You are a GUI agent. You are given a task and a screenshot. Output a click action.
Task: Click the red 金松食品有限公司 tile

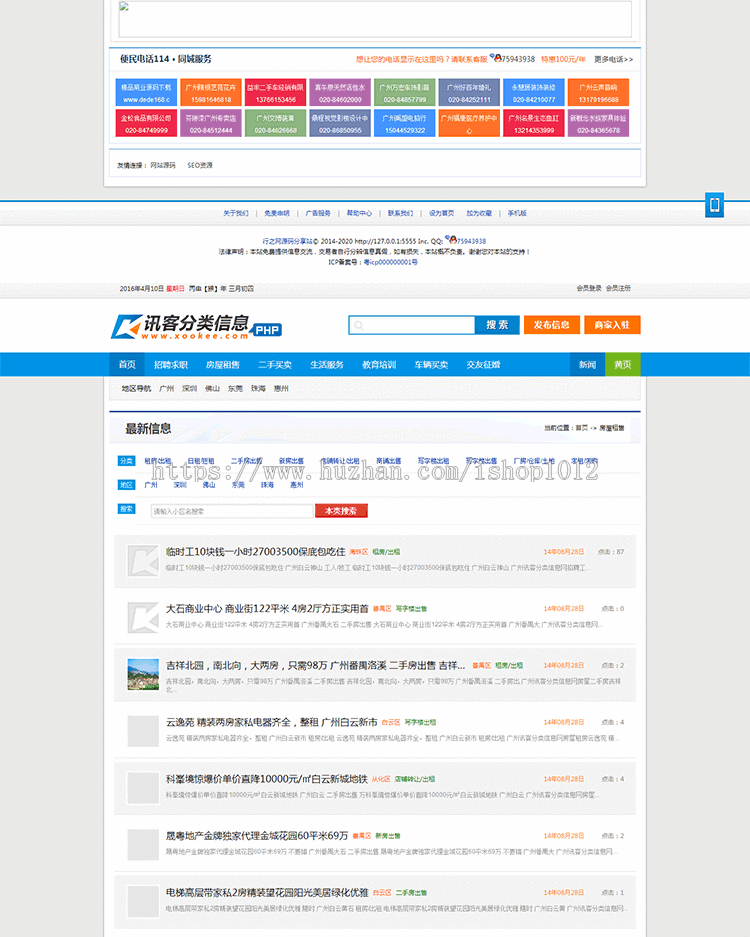click(x=146, y=123)
